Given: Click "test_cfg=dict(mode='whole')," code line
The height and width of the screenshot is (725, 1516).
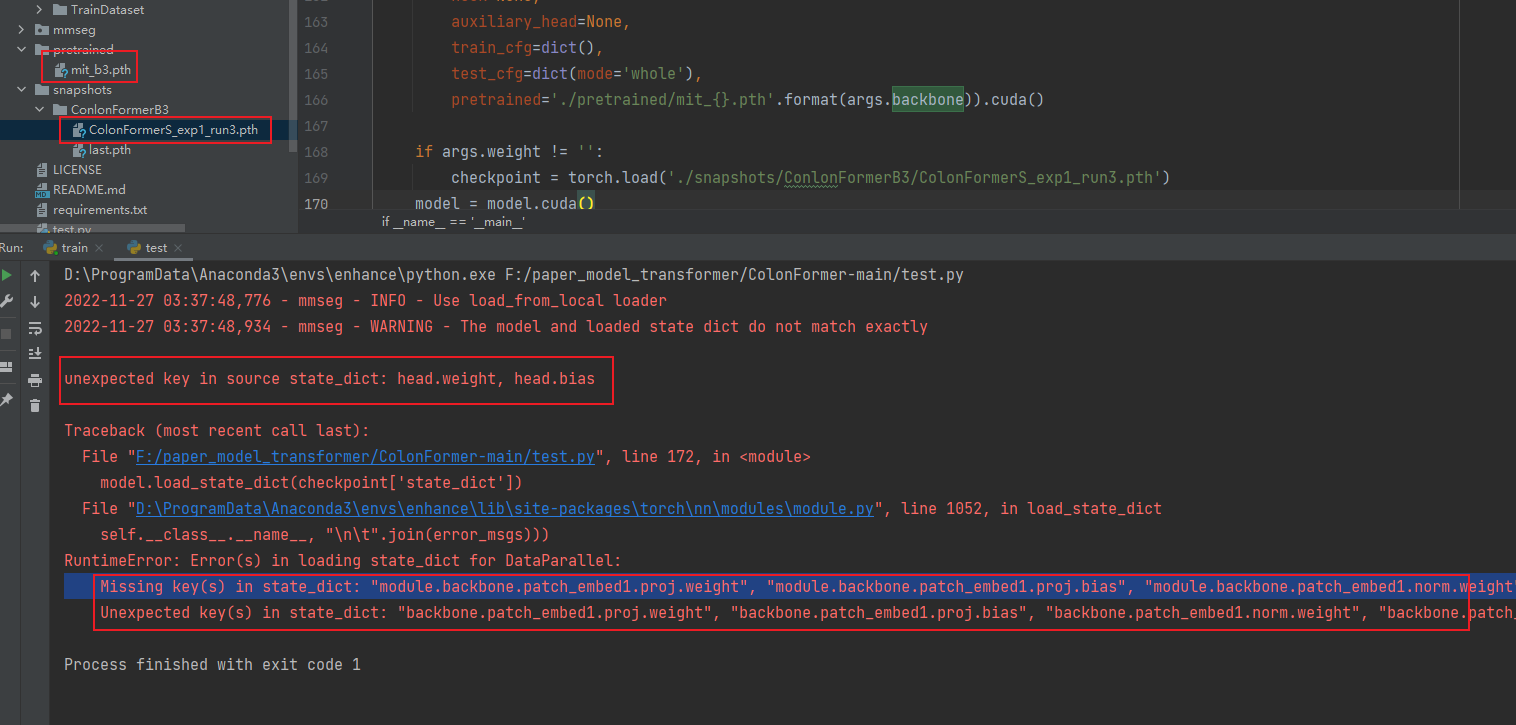Looking at the screenshot, I should [577, 74].
